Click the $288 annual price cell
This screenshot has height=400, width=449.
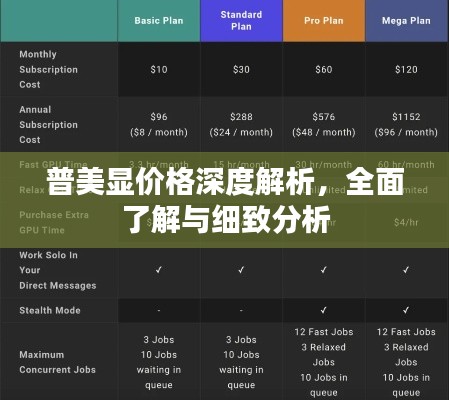tap(241, 124)
